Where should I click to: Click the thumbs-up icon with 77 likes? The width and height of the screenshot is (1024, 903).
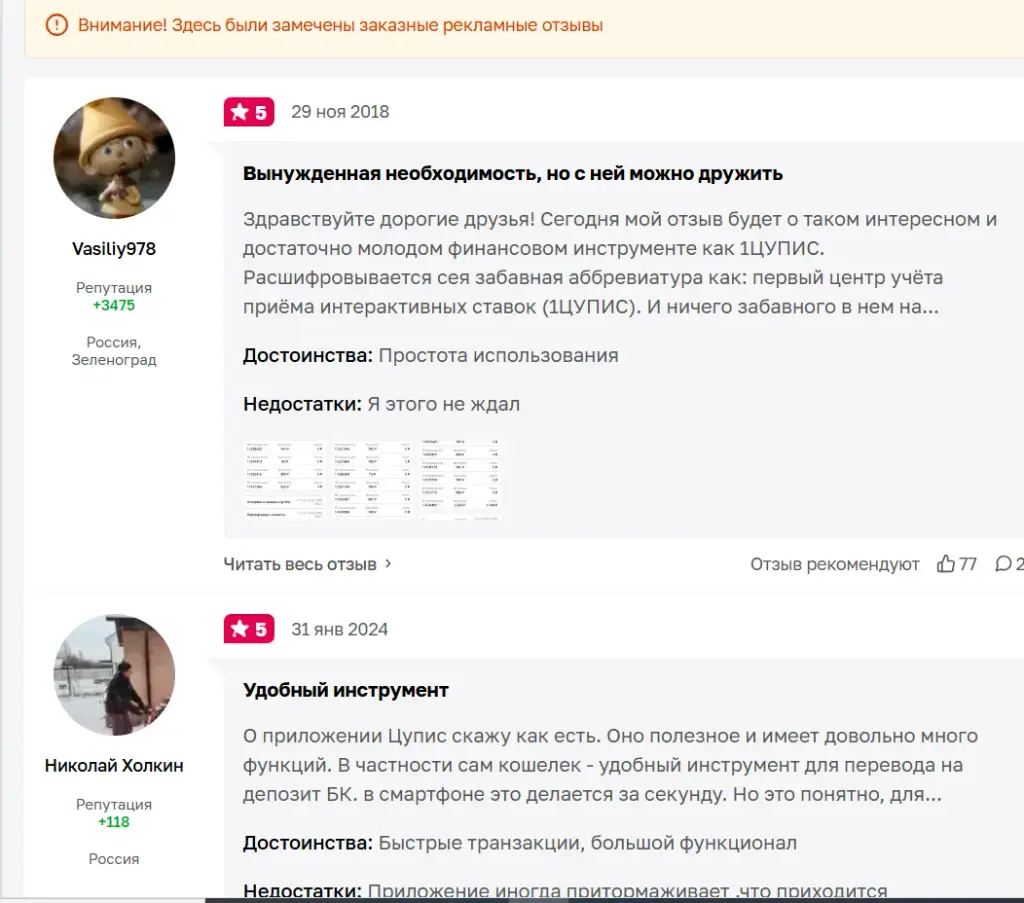point(946,563)
